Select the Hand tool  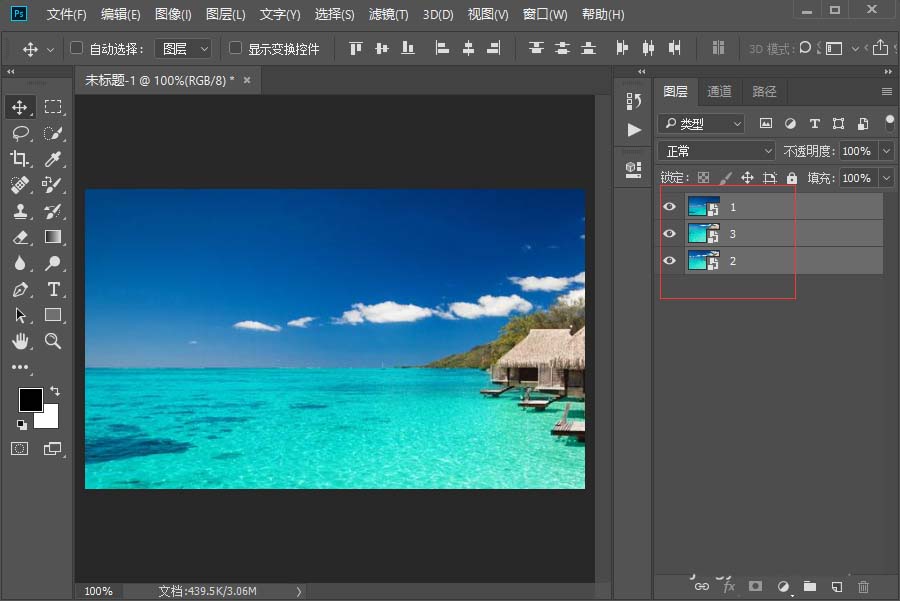click(x=20, y=341)
